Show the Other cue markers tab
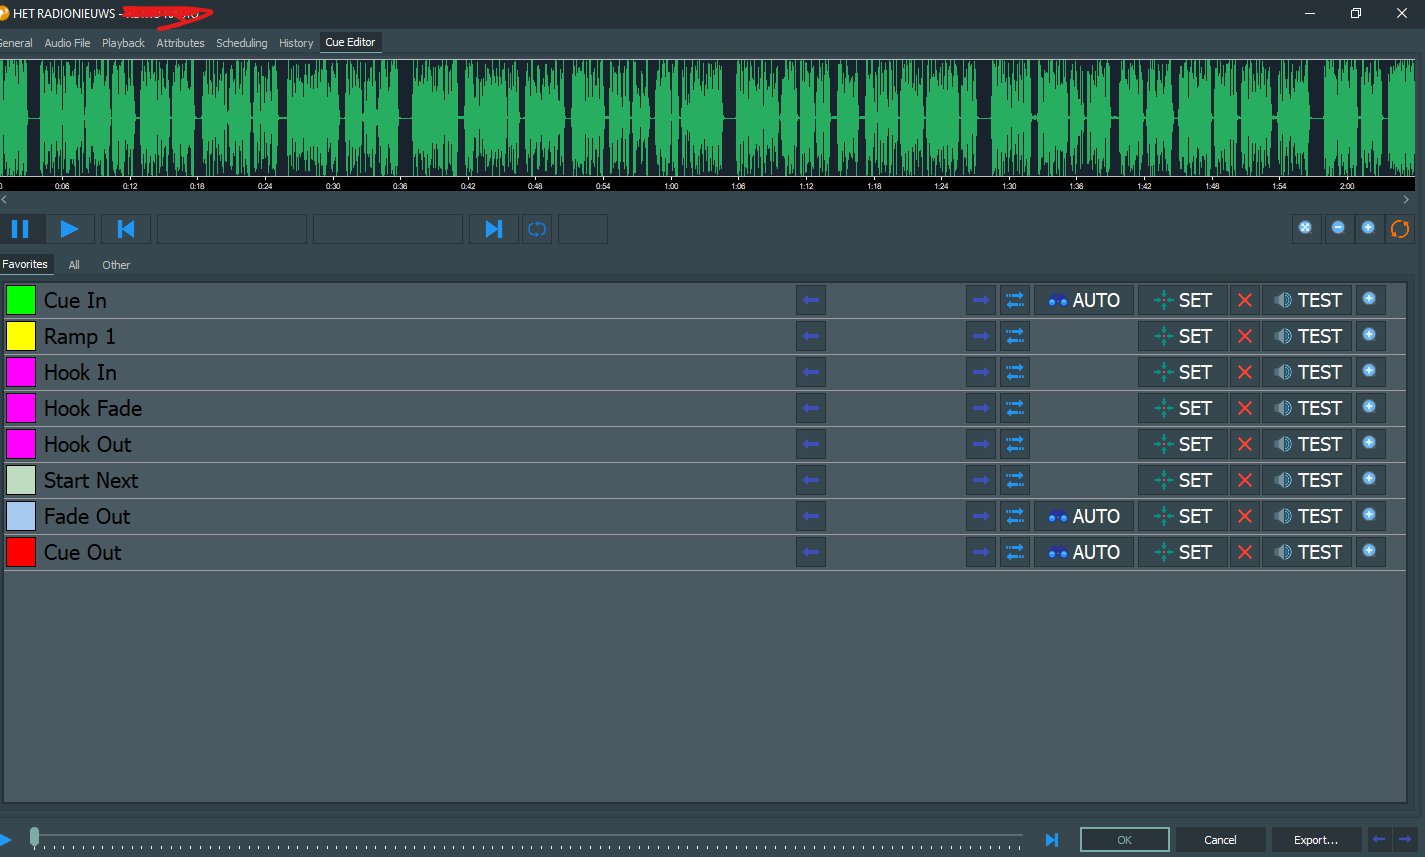 click(116, 265)
